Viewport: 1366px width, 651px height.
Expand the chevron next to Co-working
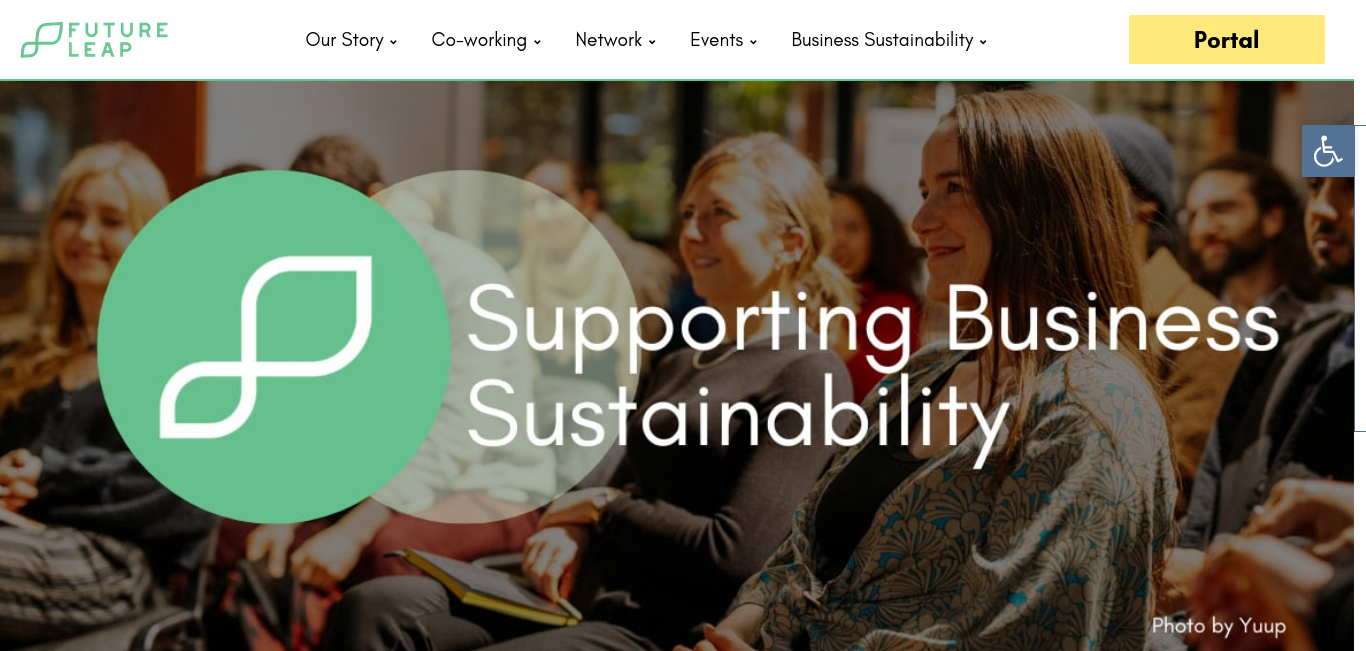click(537, 42)
